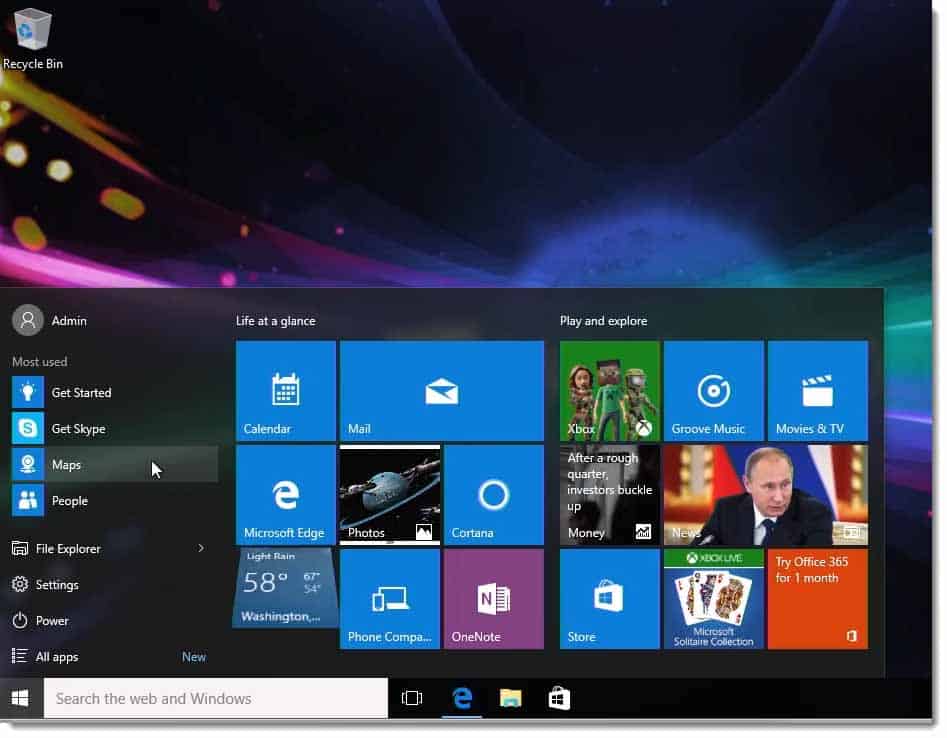Show All apps list
Screen dimensions: 947x738
pos(45,656)
